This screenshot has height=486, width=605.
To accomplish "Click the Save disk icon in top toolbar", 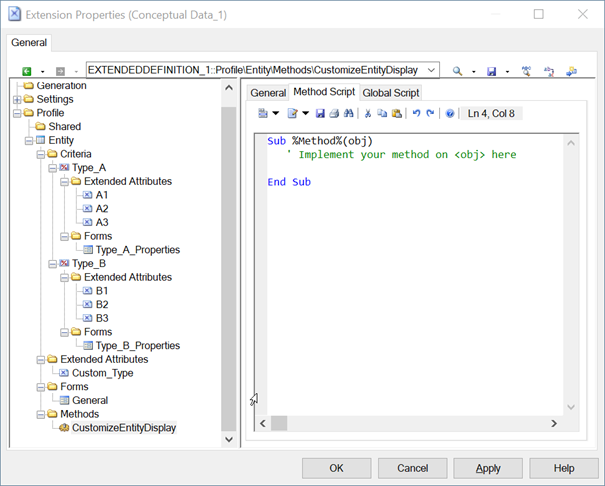I will click(491, 71).
